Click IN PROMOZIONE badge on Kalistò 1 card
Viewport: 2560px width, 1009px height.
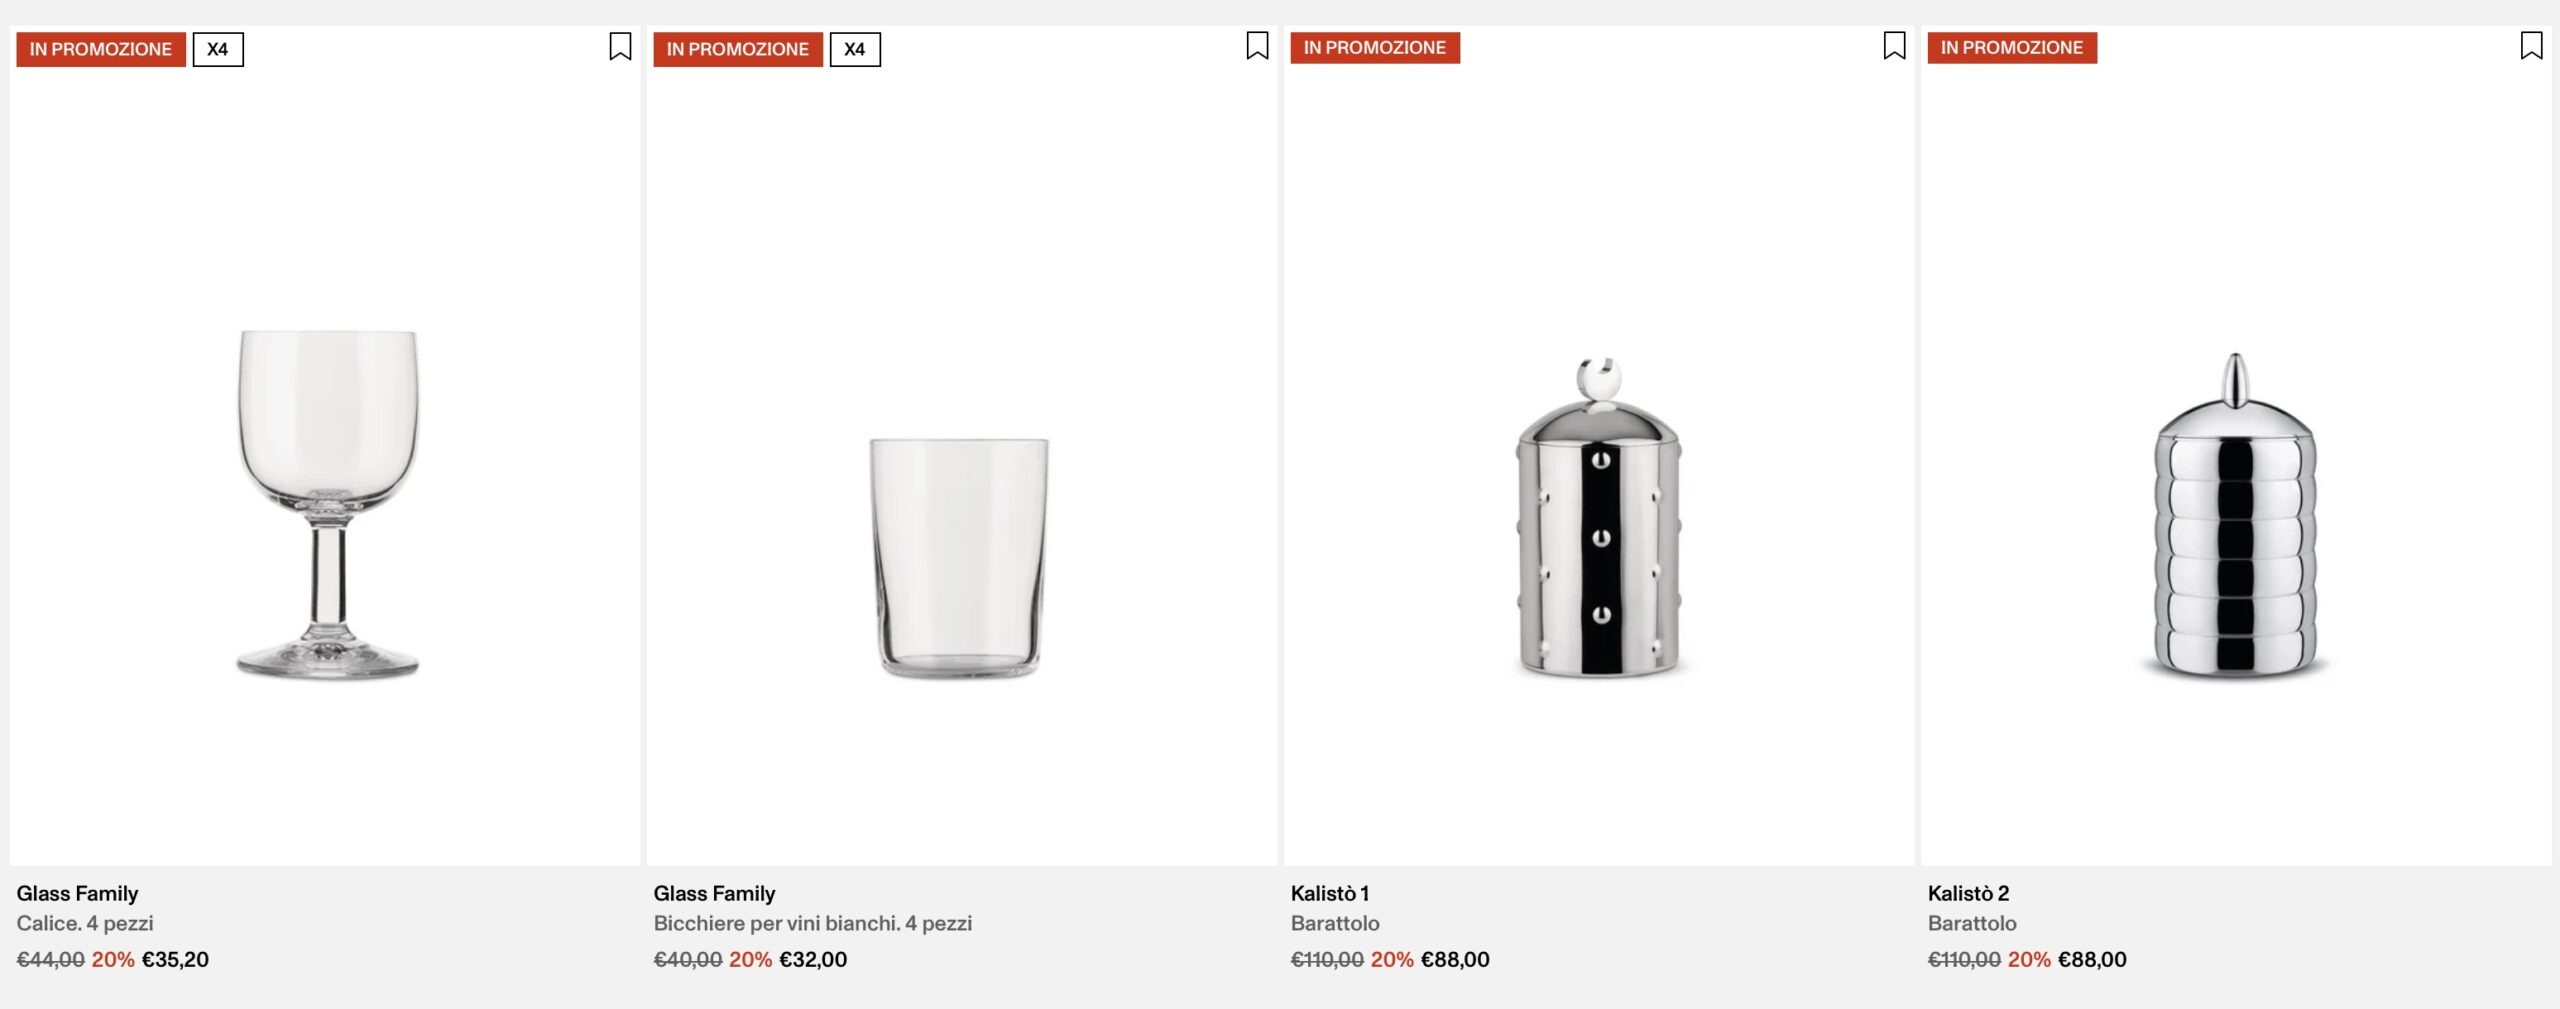[x=1375, y=47]
